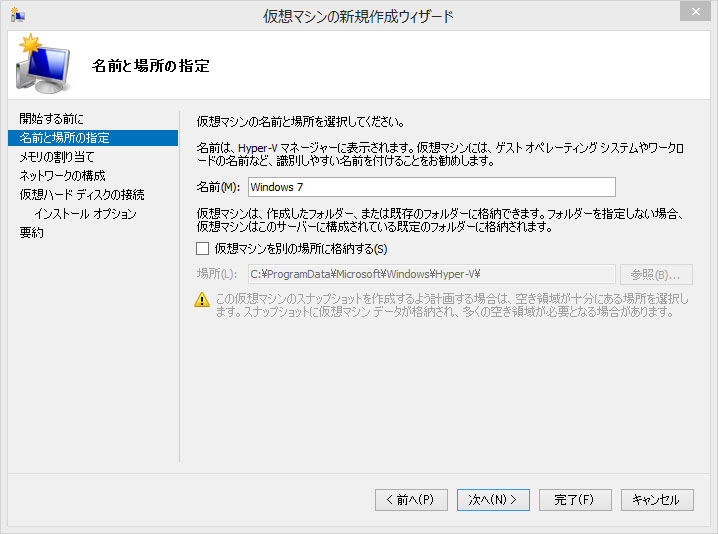Click the window title 仮想マシンの新規作成ウィザード

pos(358,16)
